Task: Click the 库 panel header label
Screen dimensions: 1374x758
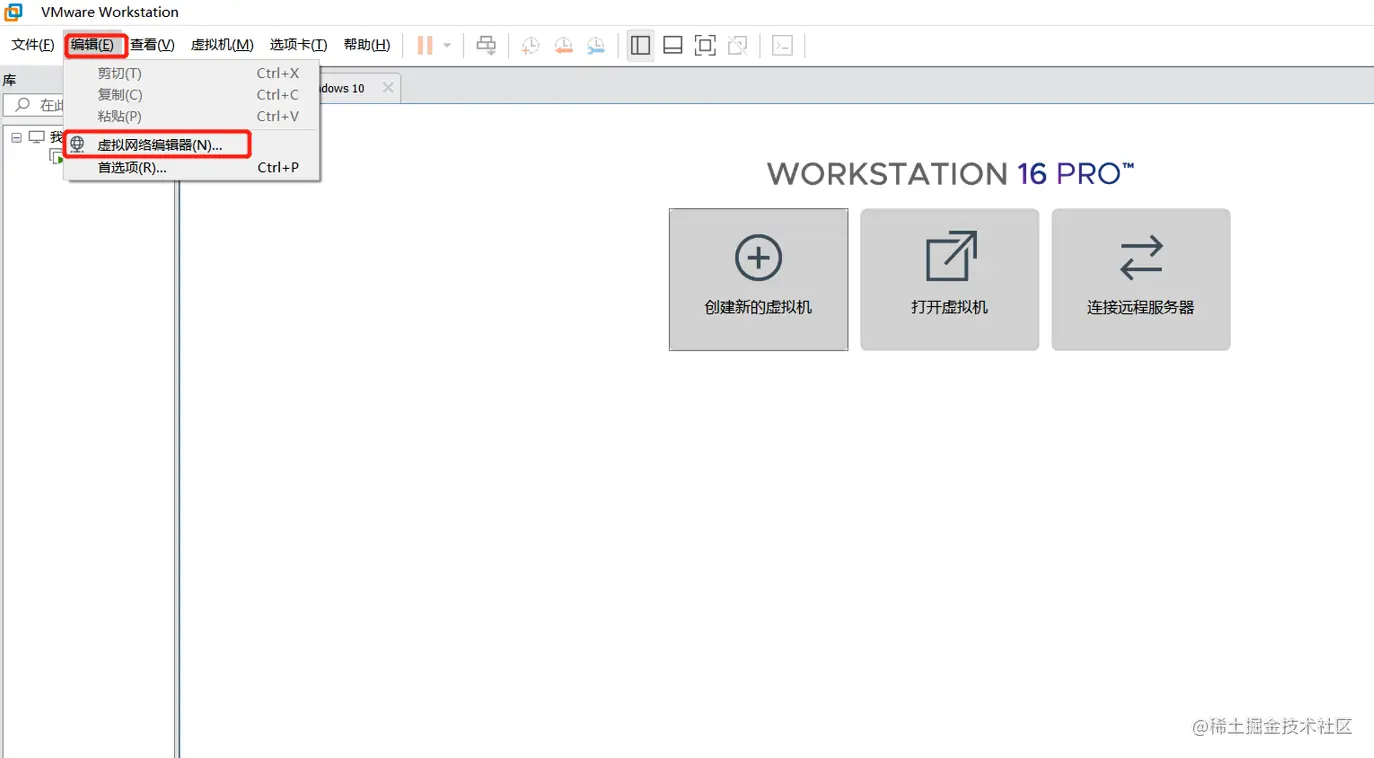Action: (x=9, y=80)
